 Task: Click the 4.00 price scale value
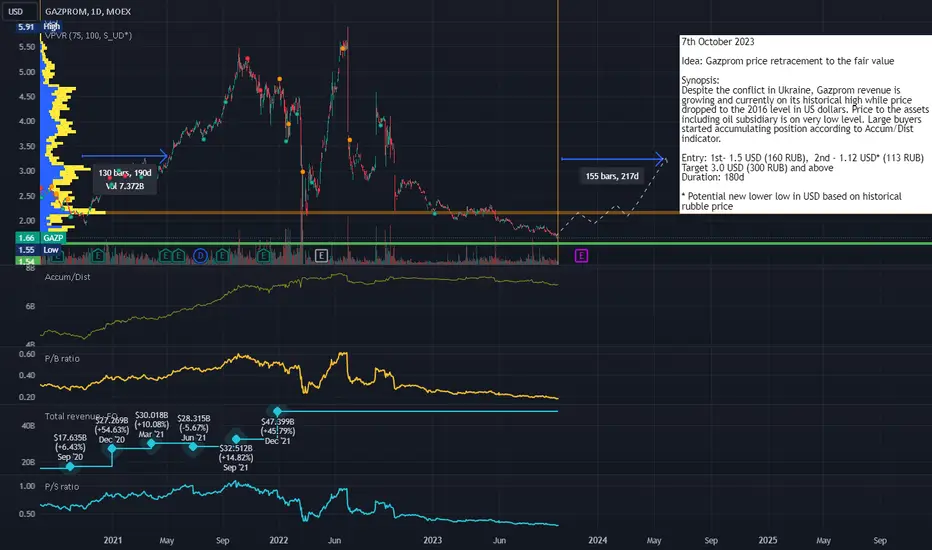click(x=27, y=121)
